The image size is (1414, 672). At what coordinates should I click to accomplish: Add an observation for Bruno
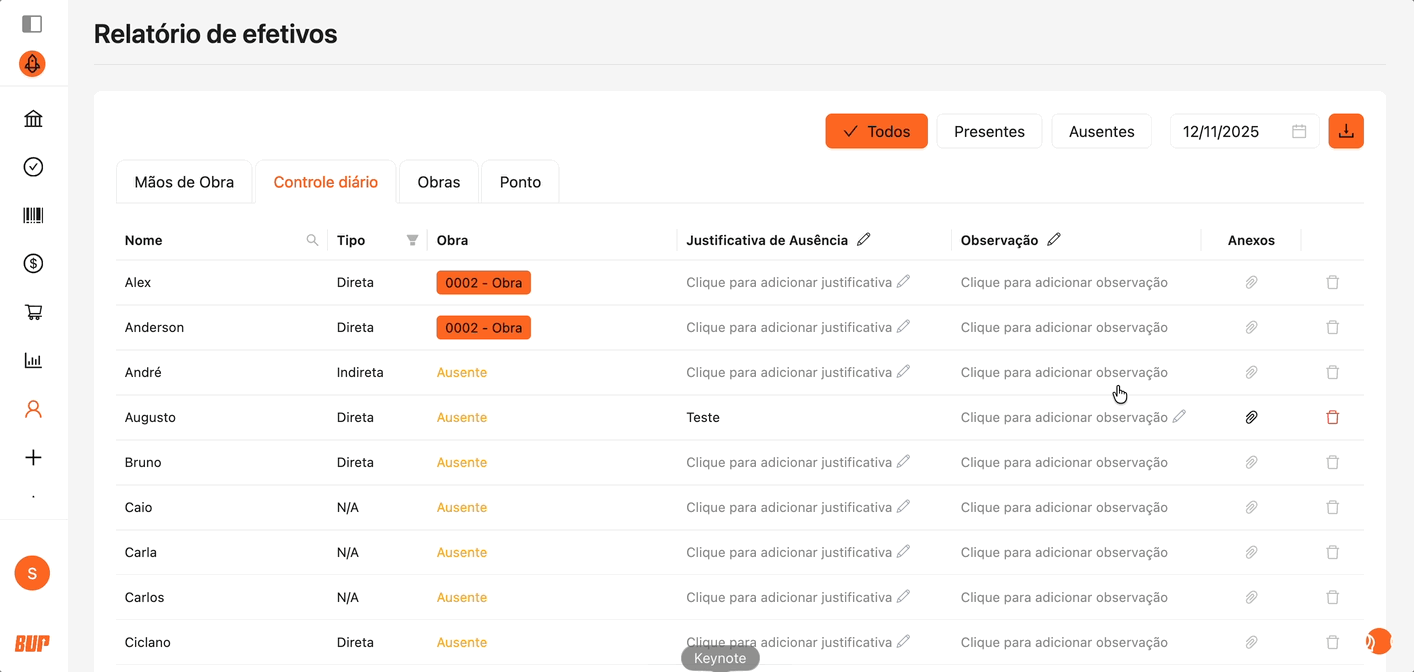click(1064, 462)
